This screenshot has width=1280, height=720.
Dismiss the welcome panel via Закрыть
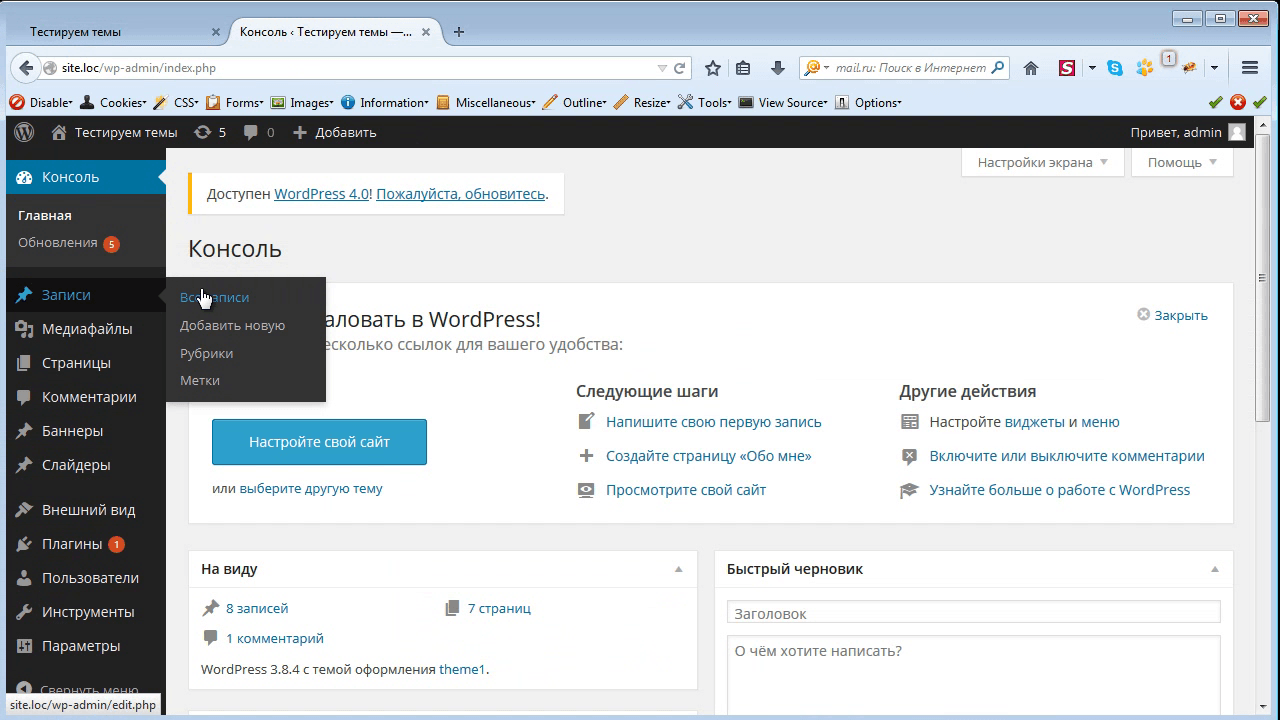click(1173, 315)
